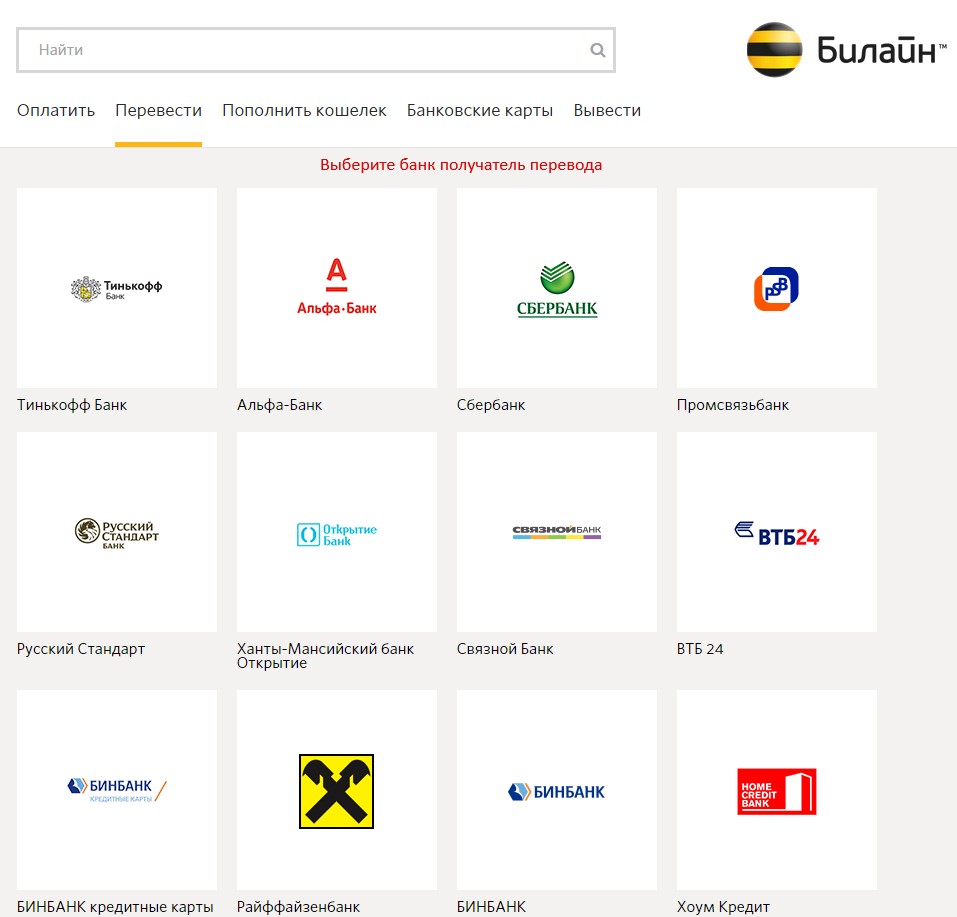Focus the Найти search field
Viewport: 957px width, 917px height.
pyautogui.click(x=316, y=50)
